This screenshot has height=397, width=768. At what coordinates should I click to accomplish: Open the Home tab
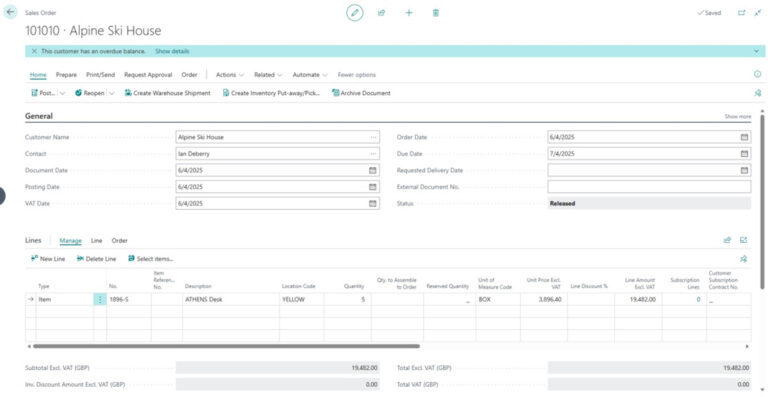38,75
